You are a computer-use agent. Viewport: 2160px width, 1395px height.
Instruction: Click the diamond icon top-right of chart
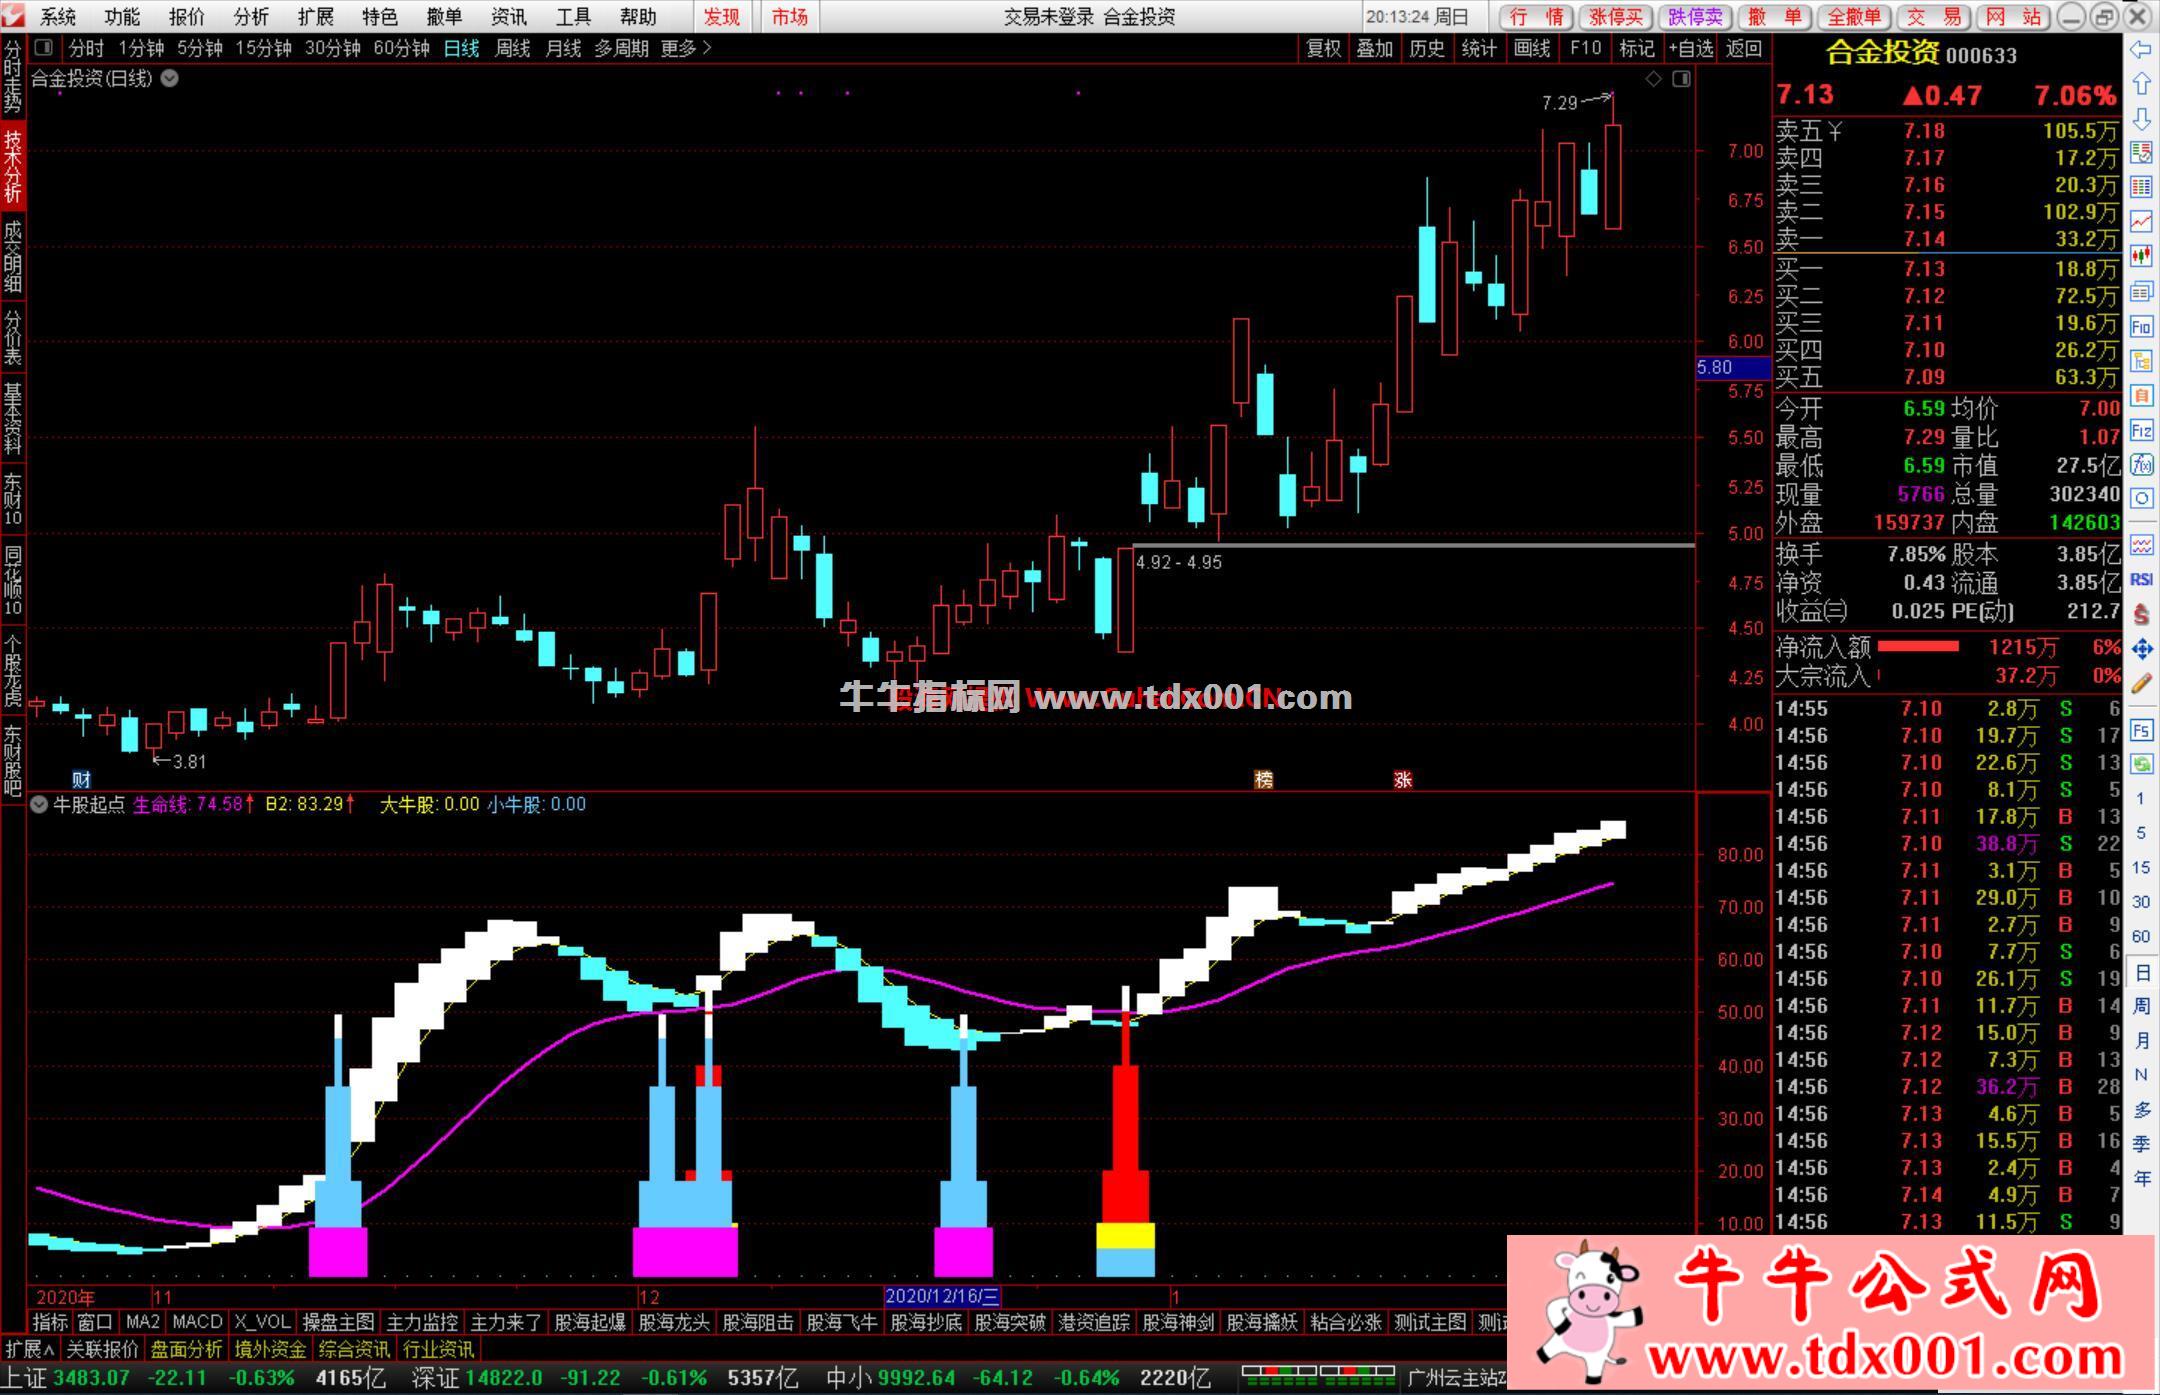(x=1653, y=79)
